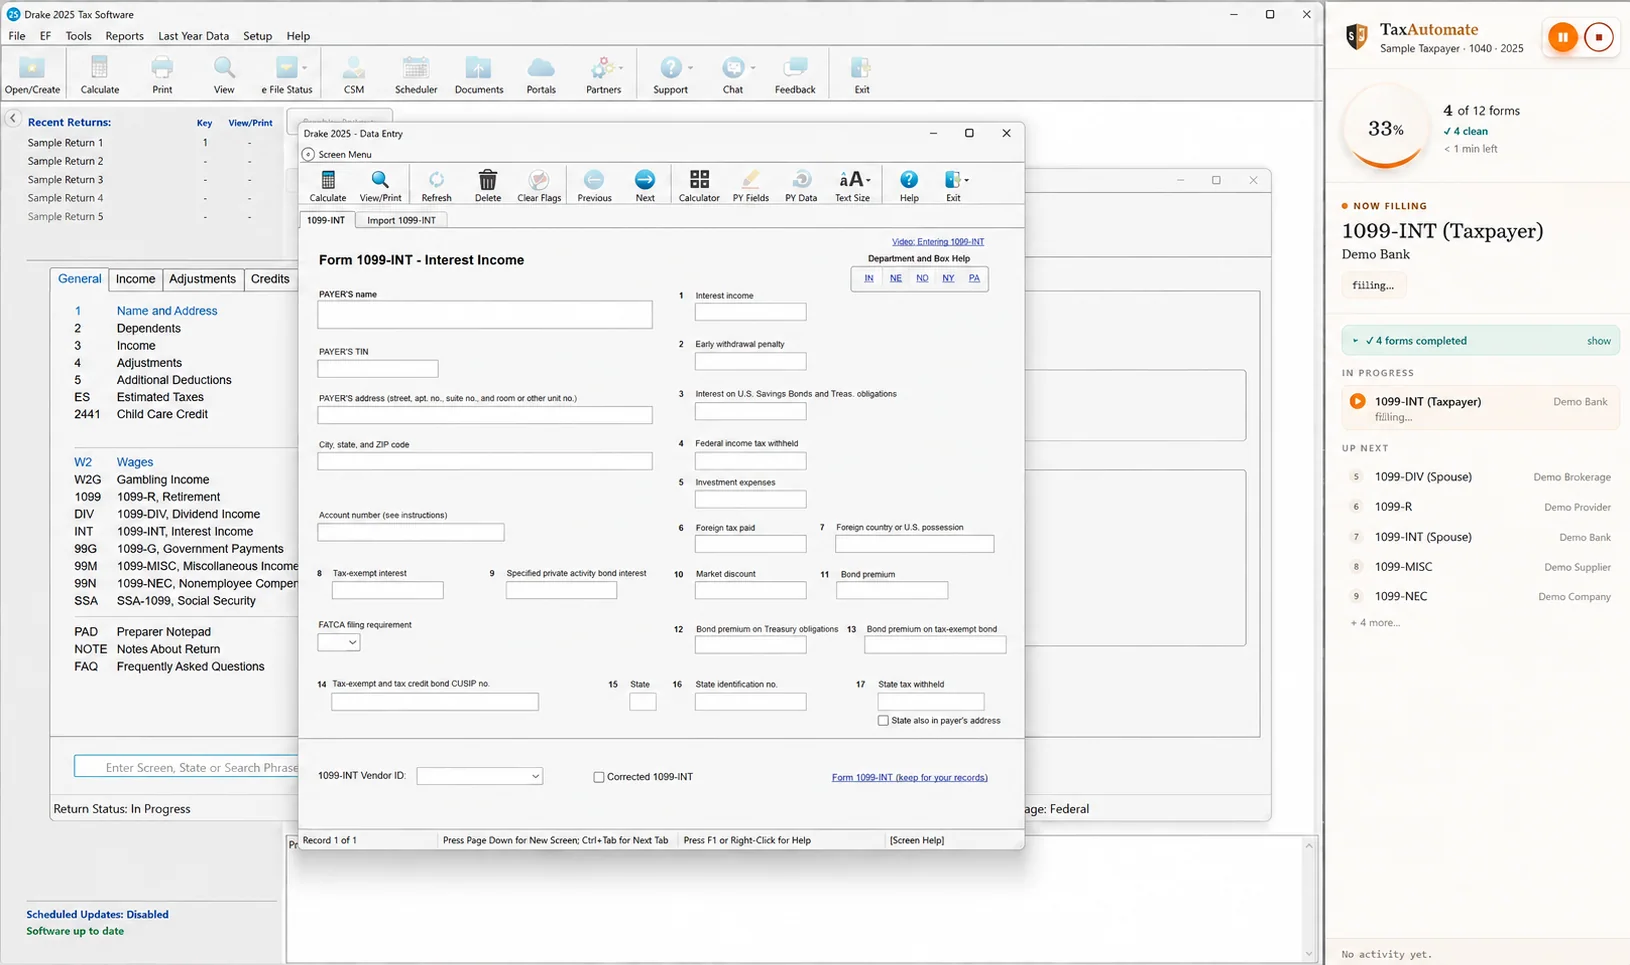Open FATCA filing requirement dropdown
The height and width of the screenshot is (965, 1630).
[338, 642]
